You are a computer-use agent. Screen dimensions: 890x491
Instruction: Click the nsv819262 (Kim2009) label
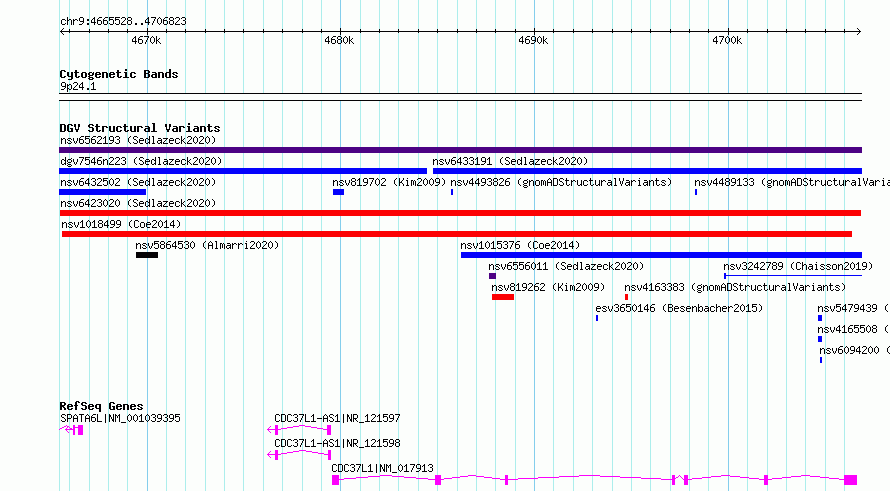click(x=548, y=287)
